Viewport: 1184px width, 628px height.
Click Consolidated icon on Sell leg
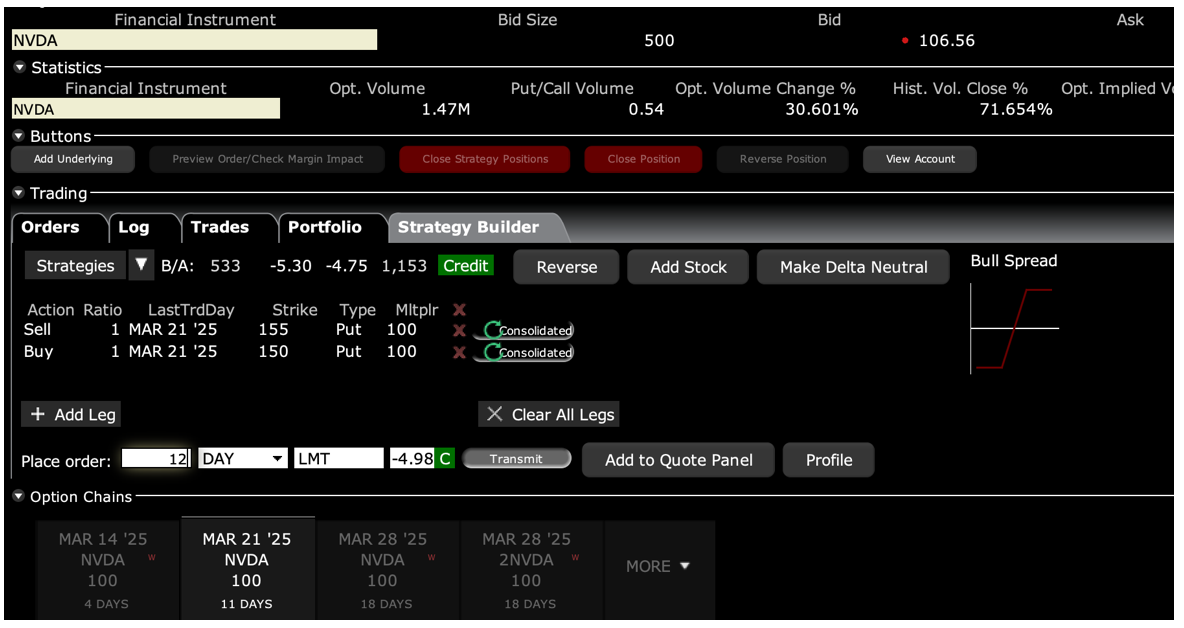(x=491, y=330)
